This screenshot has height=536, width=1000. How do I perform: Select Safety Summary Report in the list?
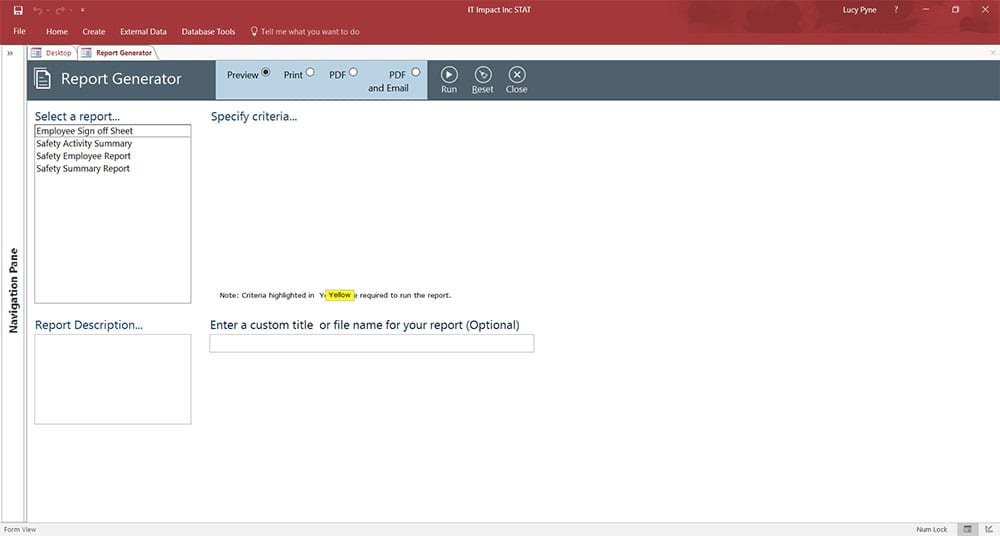pos(113,168)
